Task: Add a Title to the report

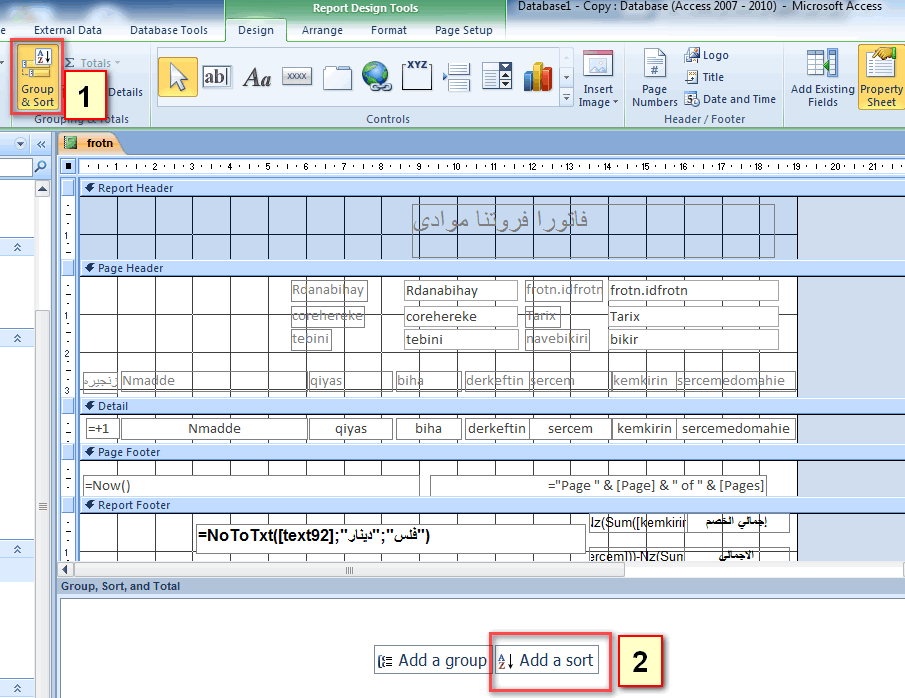Action: point(704,77)
